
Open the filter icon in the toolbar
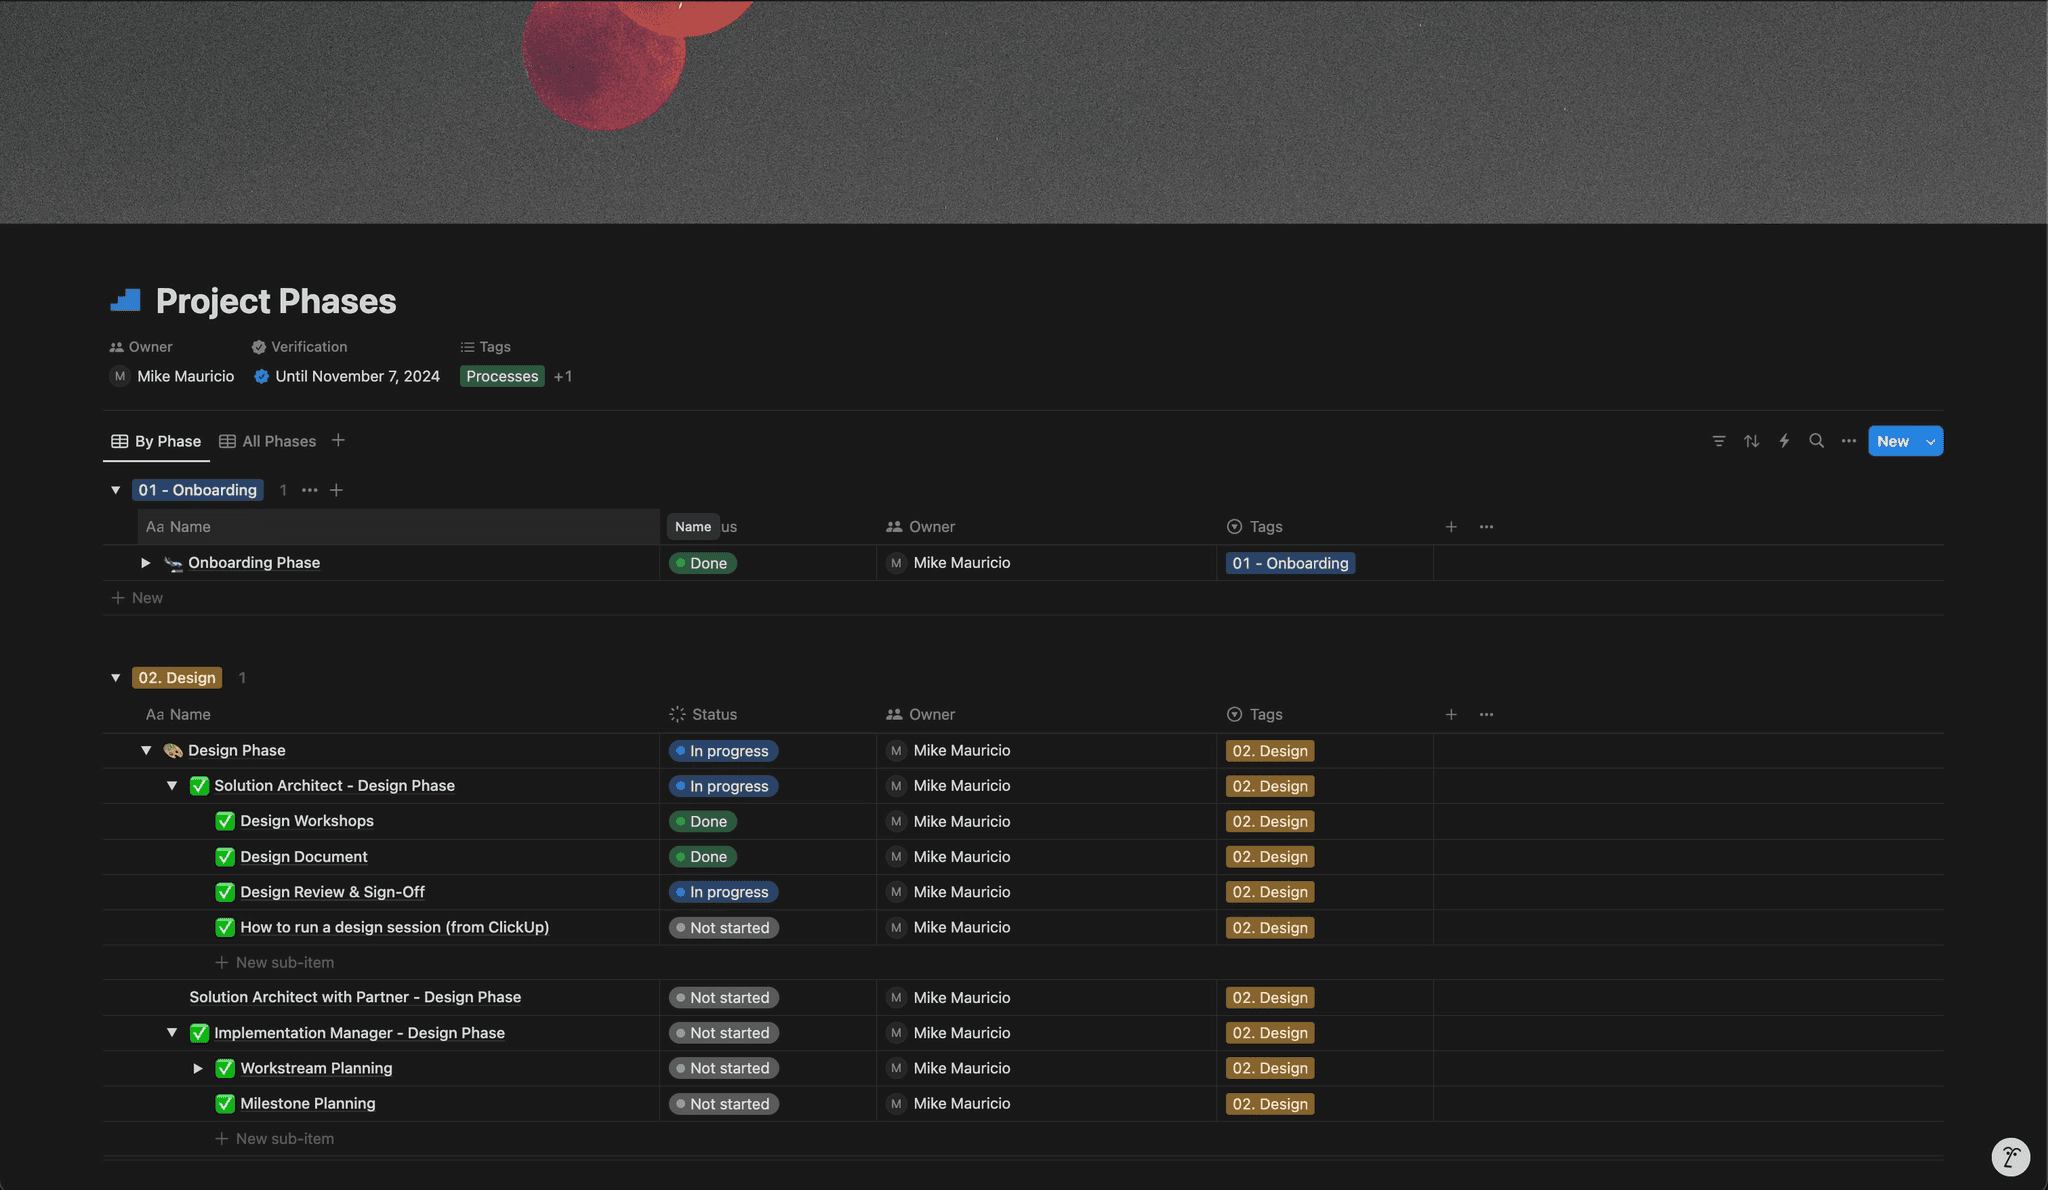1718,441
